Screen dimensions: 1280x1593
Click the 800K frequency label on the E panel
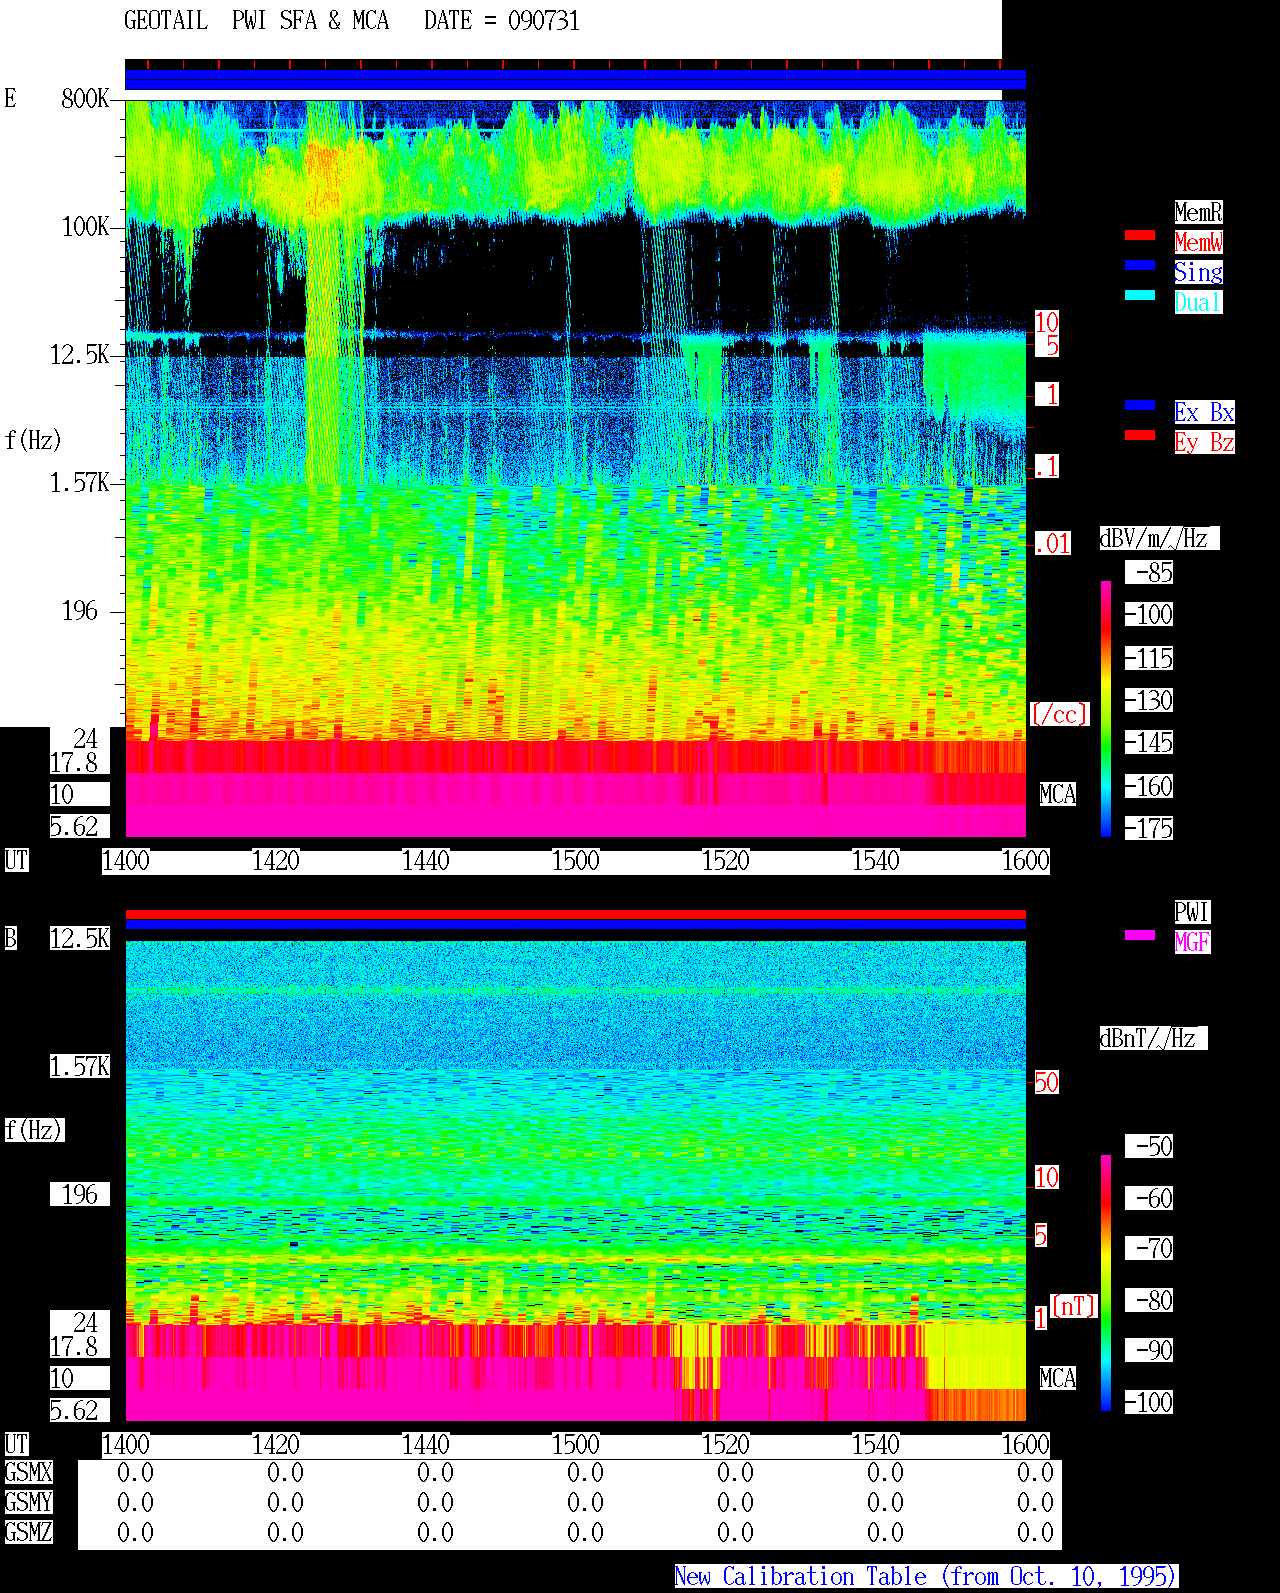tap(85, 98)
